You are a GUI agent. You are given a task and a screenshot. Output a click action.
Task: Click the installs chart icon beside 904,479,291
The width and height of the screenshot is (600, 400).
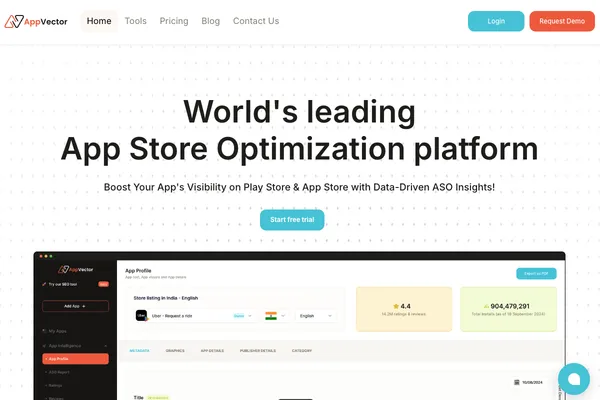tap(486, 306)
